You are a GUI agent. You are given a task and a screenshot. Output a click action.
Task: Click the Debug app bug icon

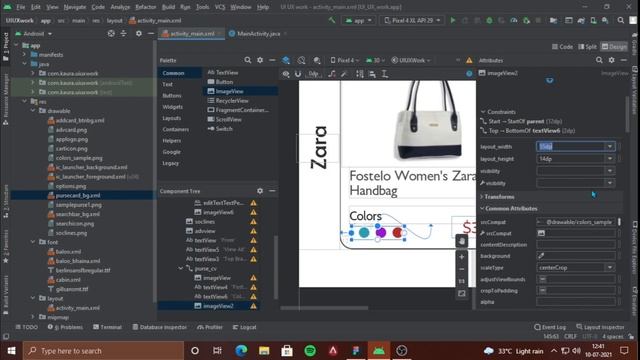click(489, 20)
